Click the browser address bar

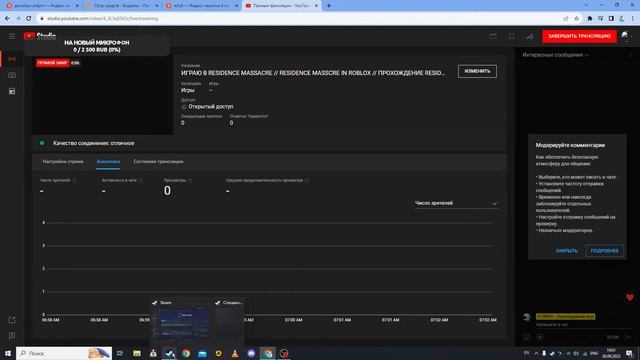coord(302,18)
